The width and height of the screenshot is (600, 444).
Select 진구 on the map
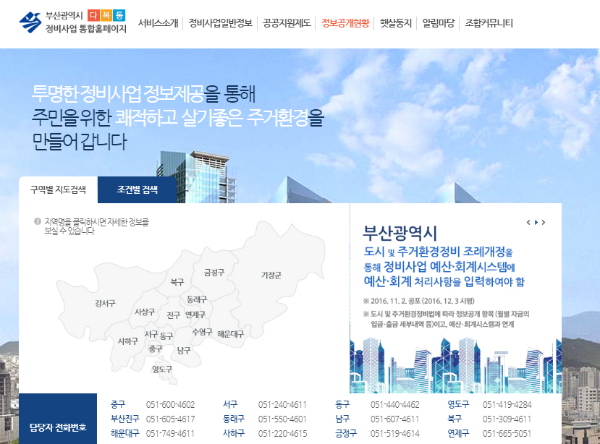click(173, 315)
